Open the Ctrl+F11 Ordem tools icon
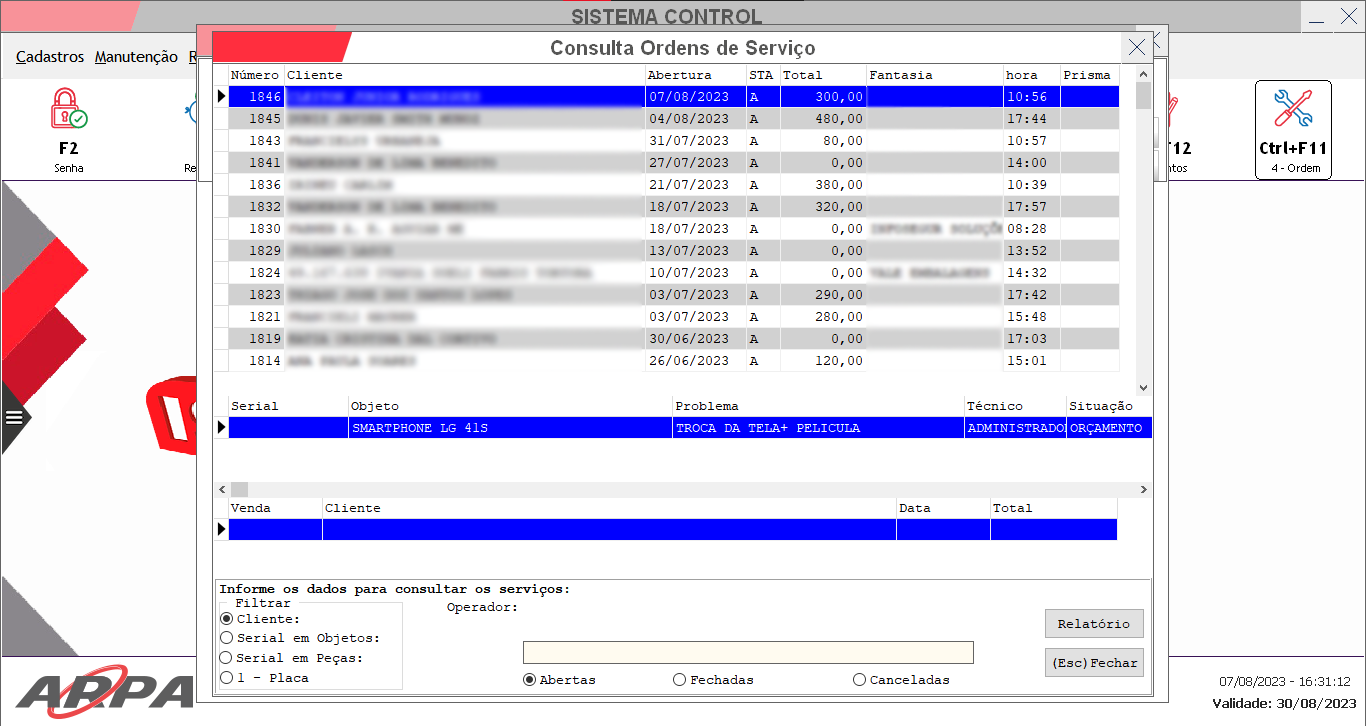 (1292, 108)
